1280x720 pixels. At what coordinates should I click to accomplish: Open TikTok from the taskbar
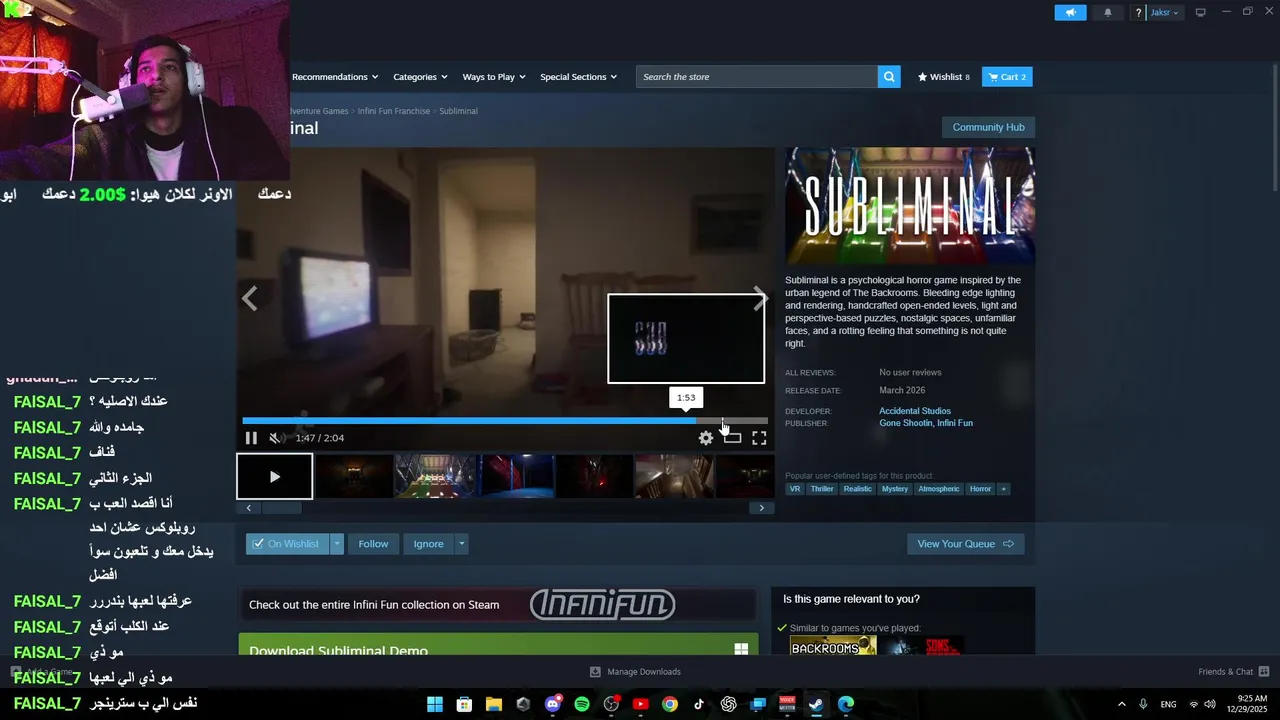click(x=699, y=704)
